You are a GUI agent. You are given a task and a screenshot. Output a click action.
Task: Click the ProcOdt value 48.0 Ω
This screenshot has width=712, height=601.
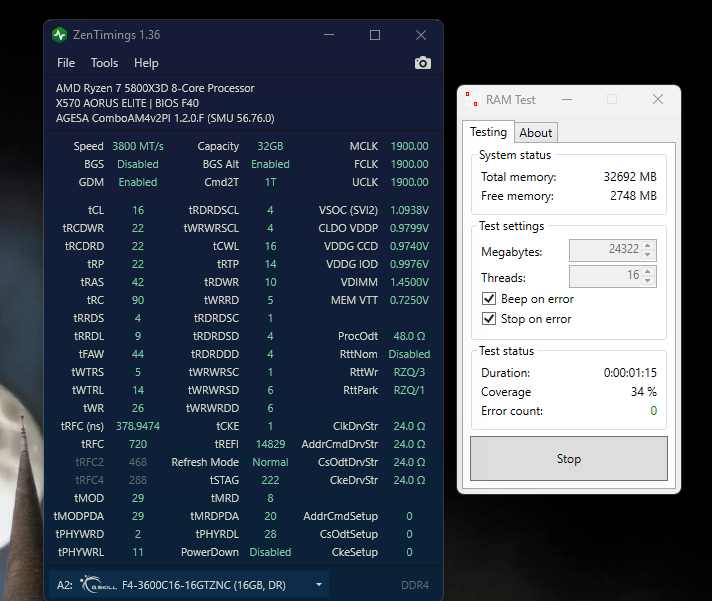409,336
